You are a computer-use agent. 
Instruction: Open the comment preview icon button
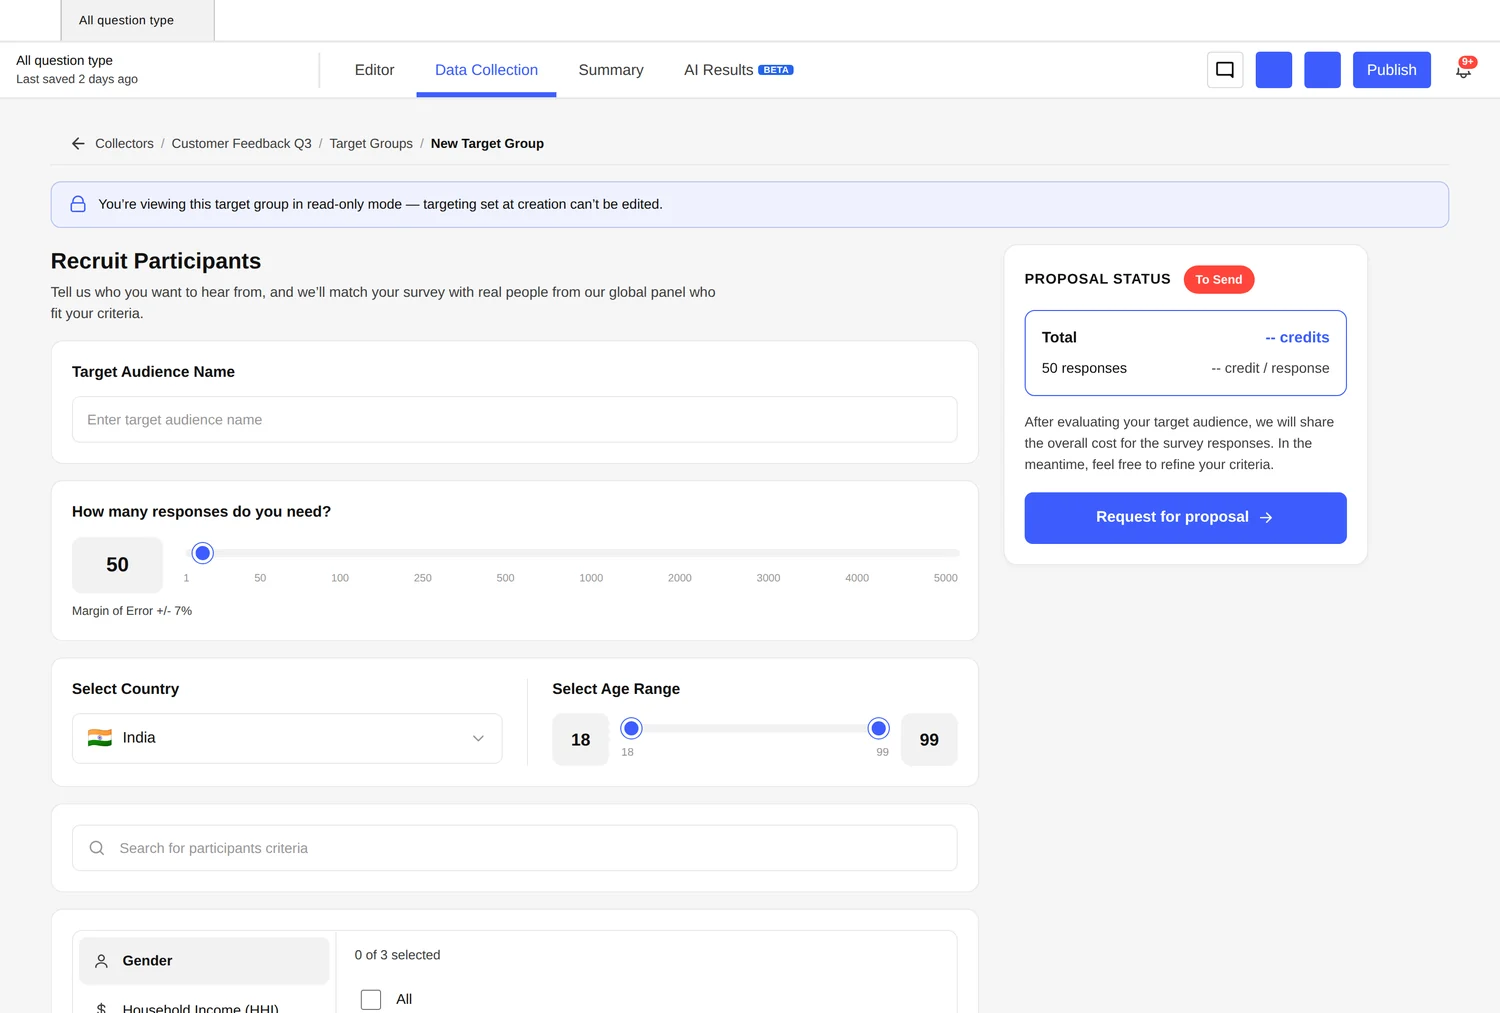[x=1225, y=70]
